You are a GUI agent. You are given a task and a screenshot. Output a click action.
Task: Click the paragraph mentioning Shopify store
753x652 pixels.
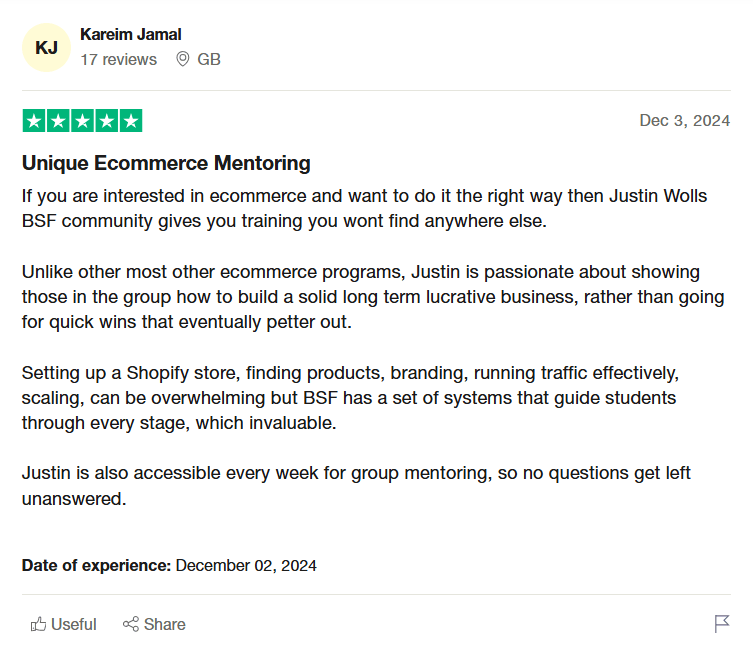click(350, 398)
